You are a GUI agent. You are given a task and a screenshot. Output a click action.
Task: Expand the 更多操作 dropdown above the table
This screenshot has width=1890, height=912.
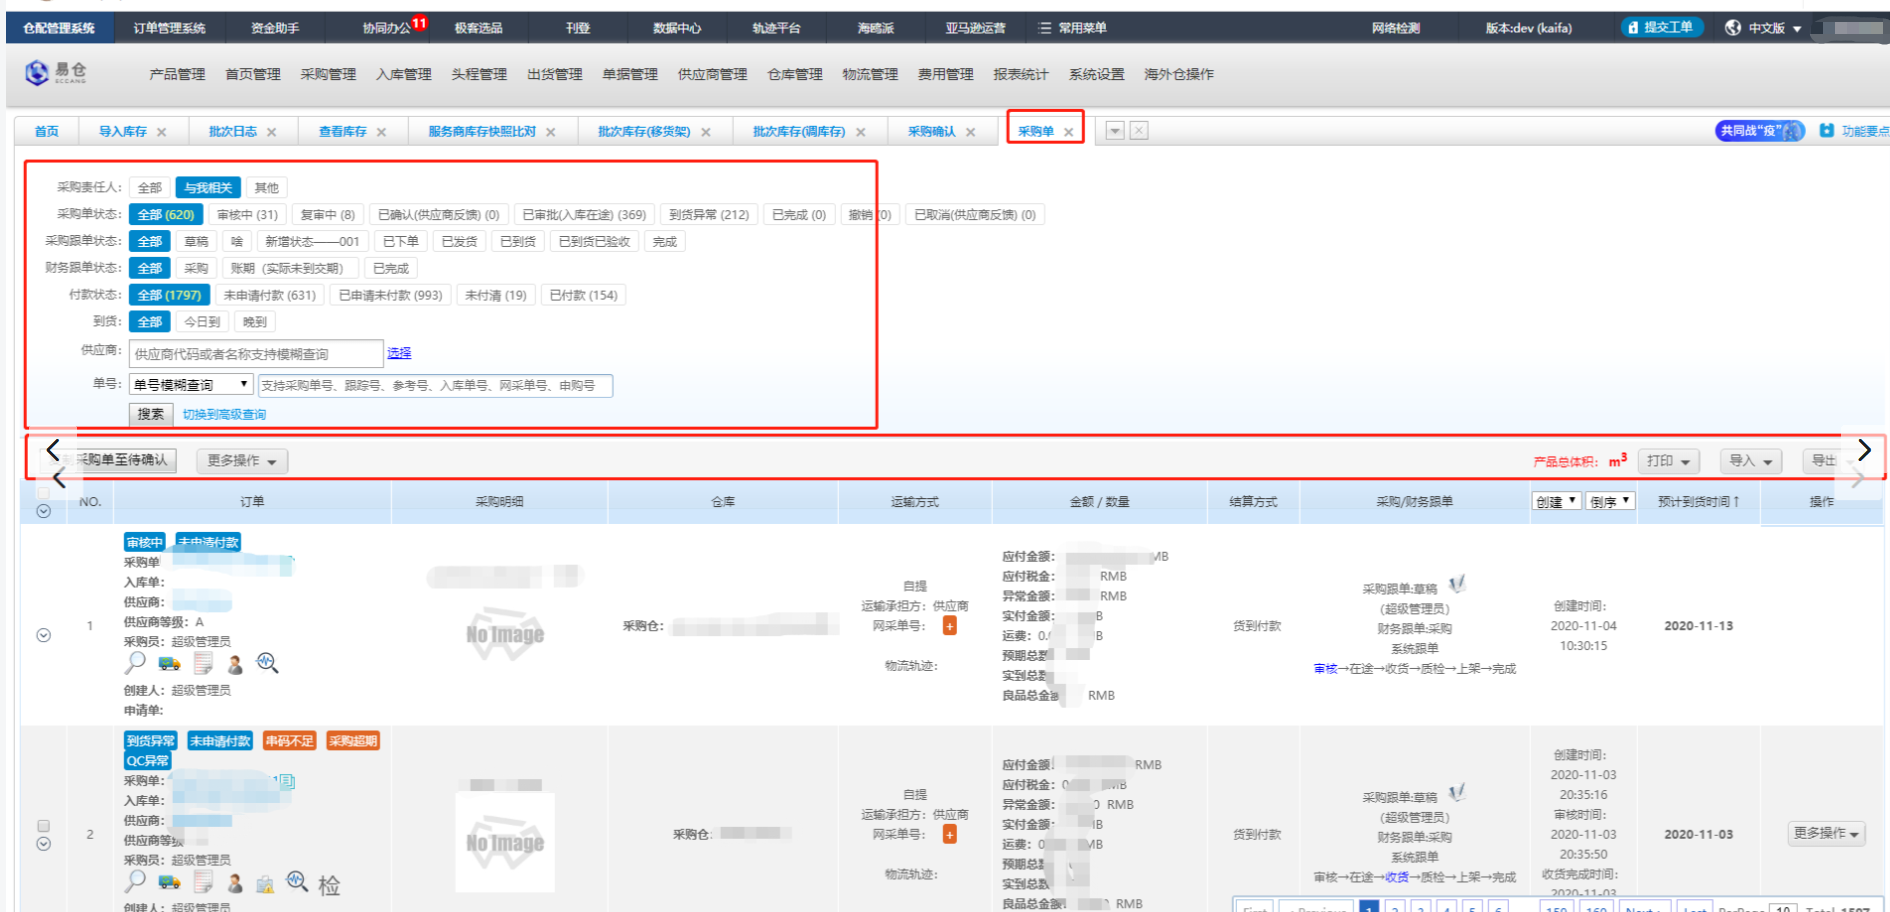coord(240,460)
